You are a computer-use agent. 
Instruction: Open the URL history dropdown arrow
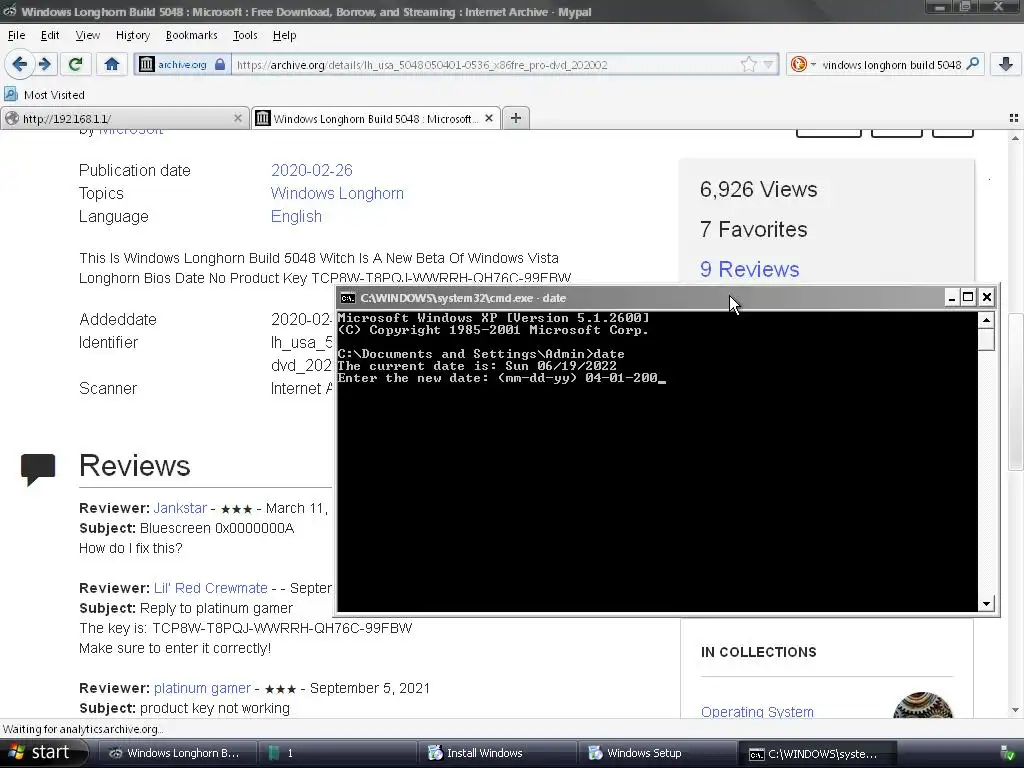(769, 64)
